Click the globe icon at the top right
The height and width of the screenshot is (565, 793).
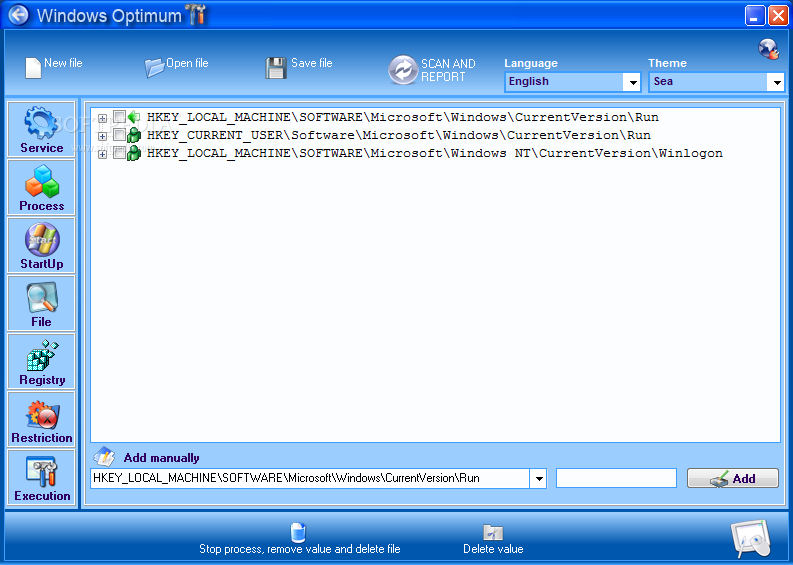pos(768,49)
